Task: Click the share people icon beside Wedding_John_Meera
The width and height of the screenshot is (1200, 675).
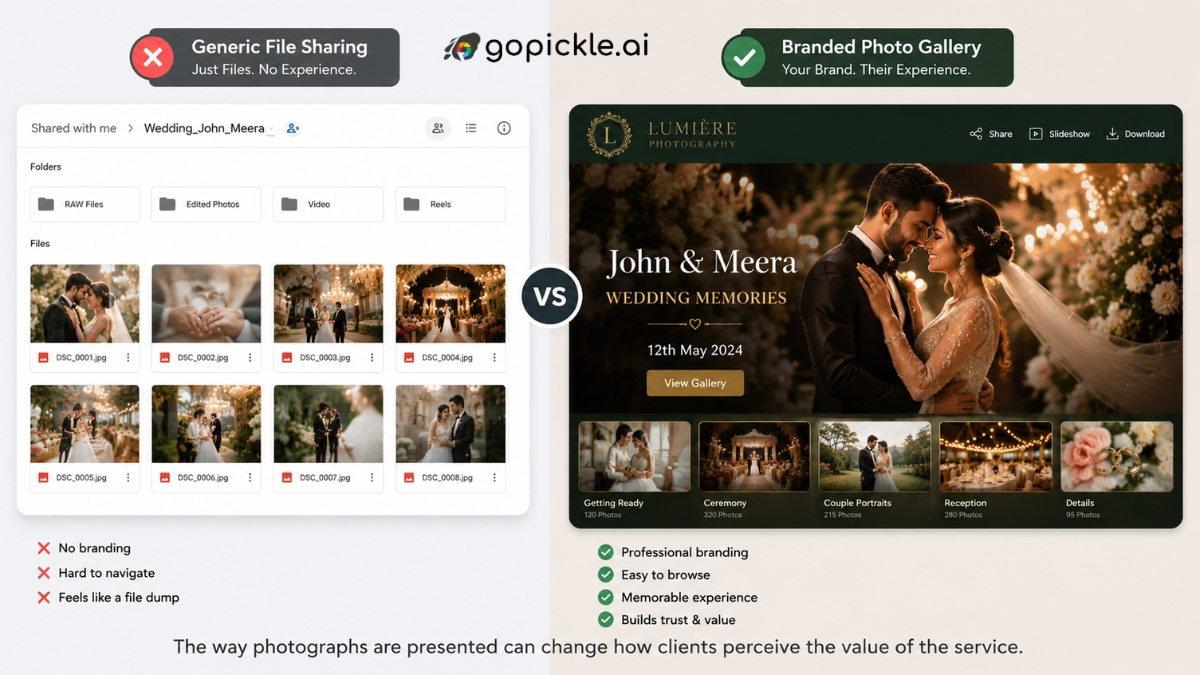Action: click(293, 128)
